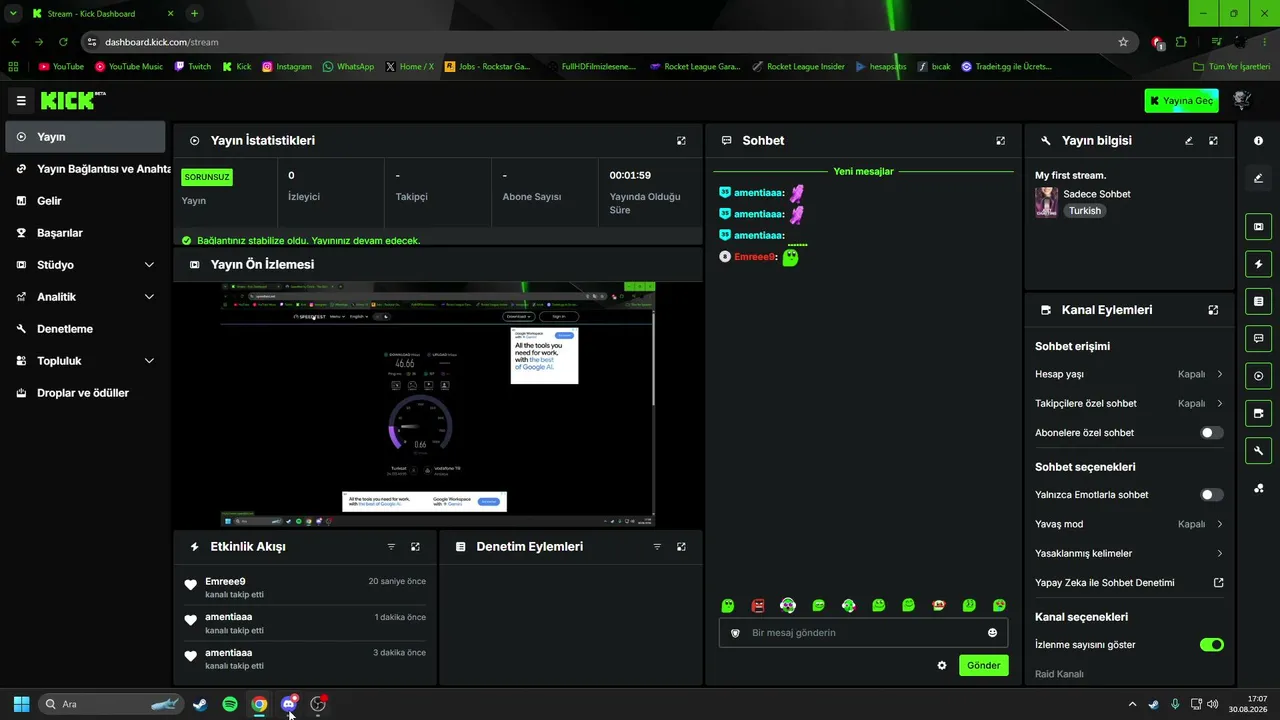Click the SORUNSUZ status badge
This screenshot has width=1280, height=720.
click(x=206, y=177)
